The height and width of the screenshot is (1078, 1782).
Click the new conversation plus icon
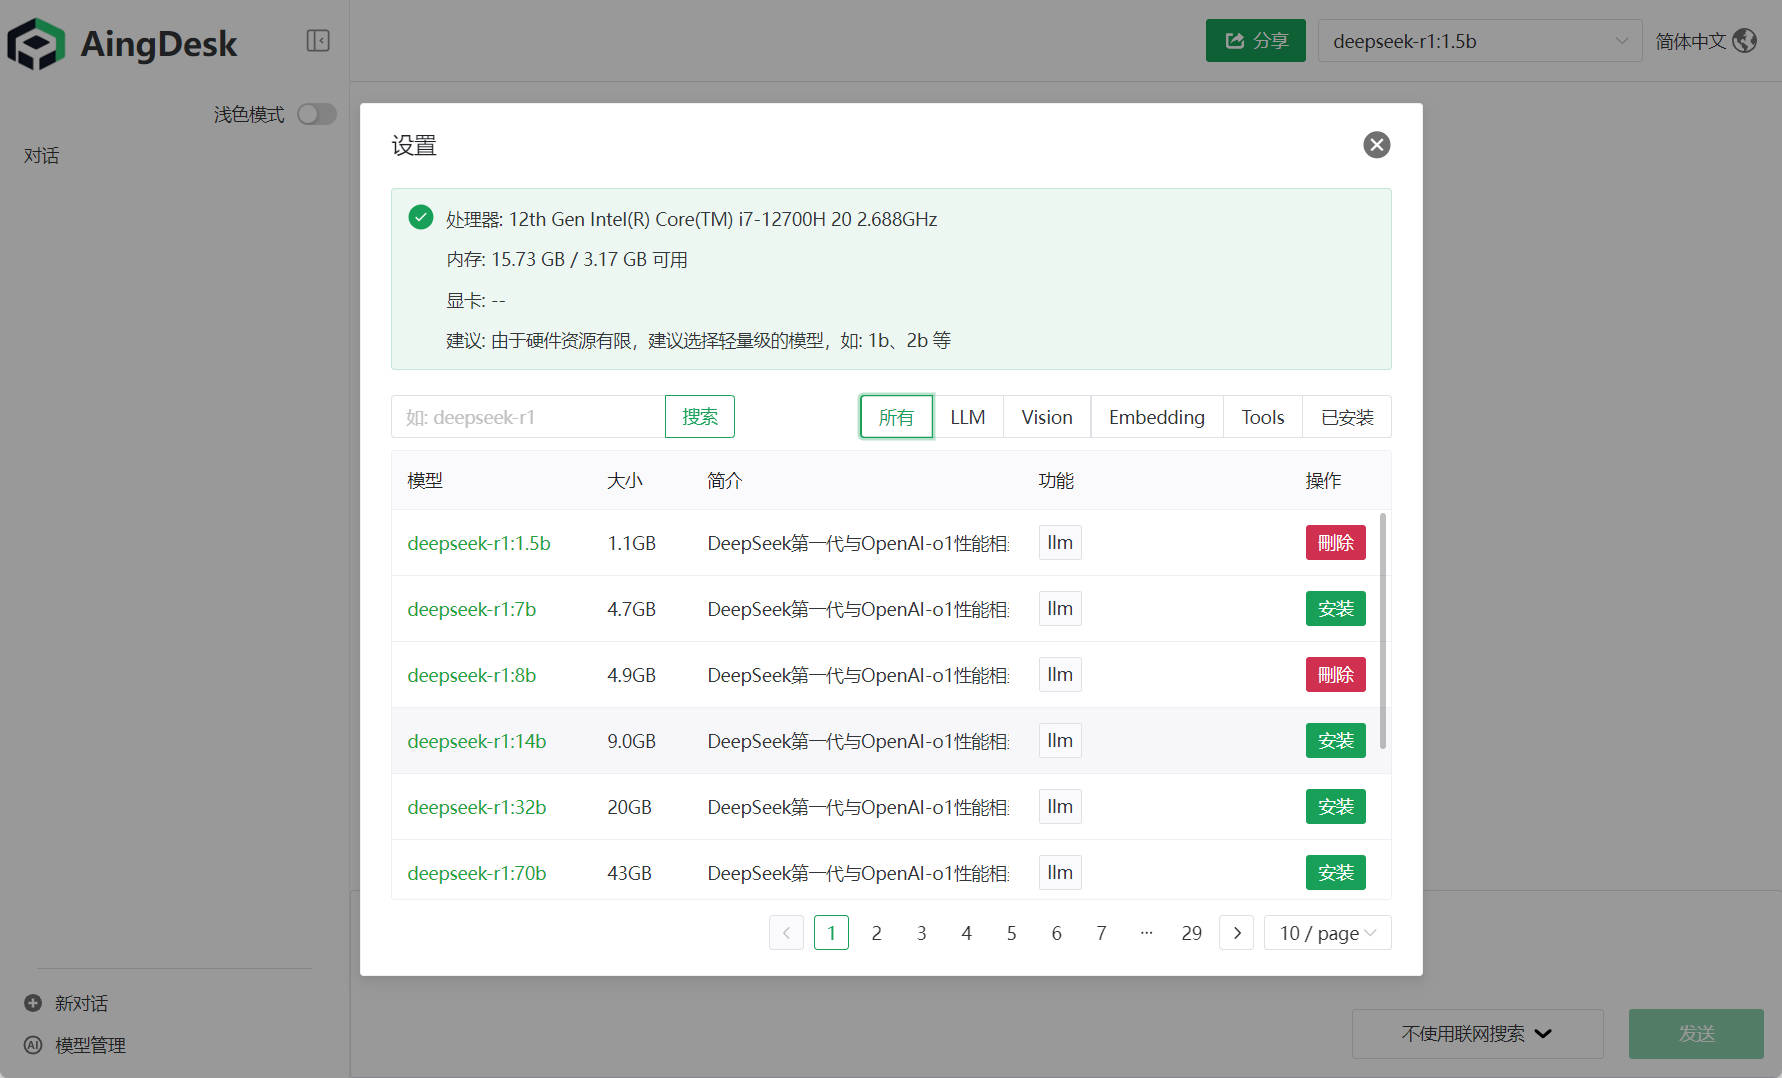[x=33, y=1003]
